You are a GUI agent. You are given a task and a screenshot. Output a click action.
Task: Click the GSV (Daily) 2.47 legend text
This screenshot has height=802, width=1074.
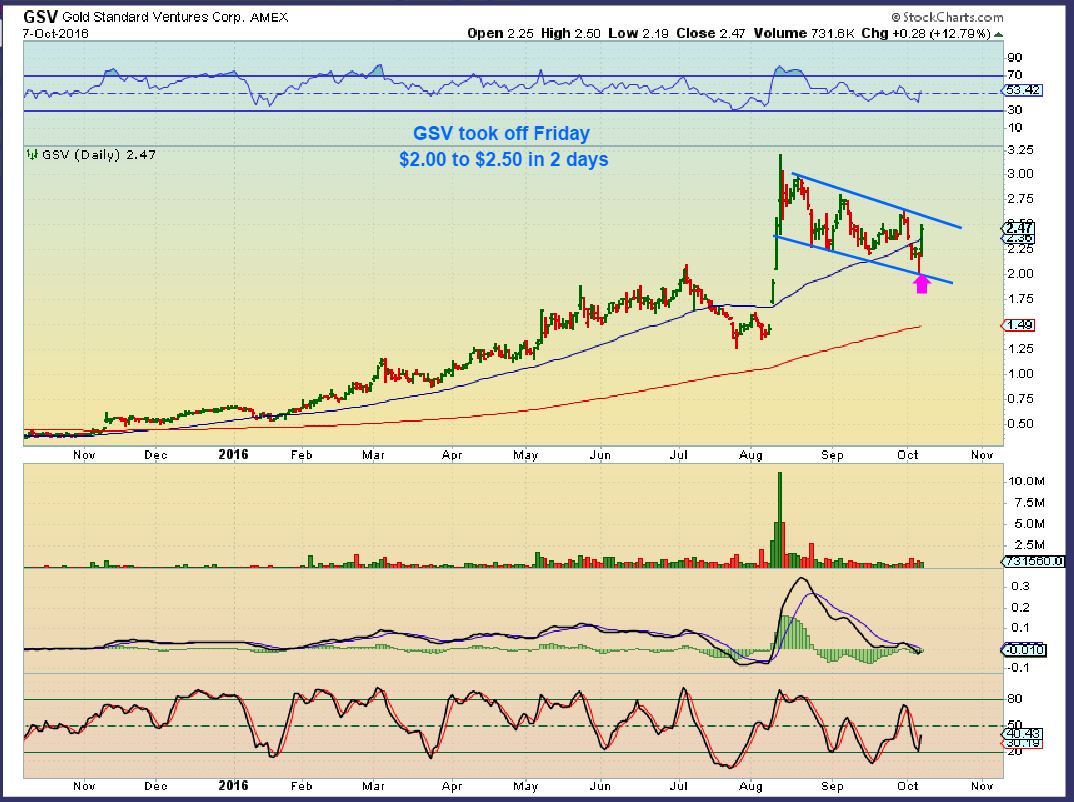99,155
